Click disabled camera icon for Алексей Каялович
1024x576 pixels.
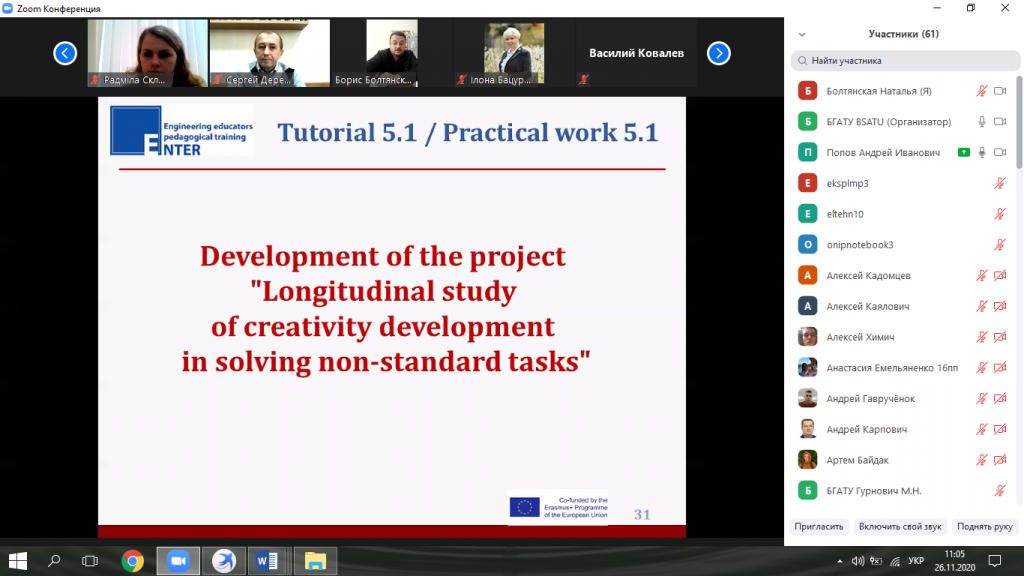click(1000, 306)
